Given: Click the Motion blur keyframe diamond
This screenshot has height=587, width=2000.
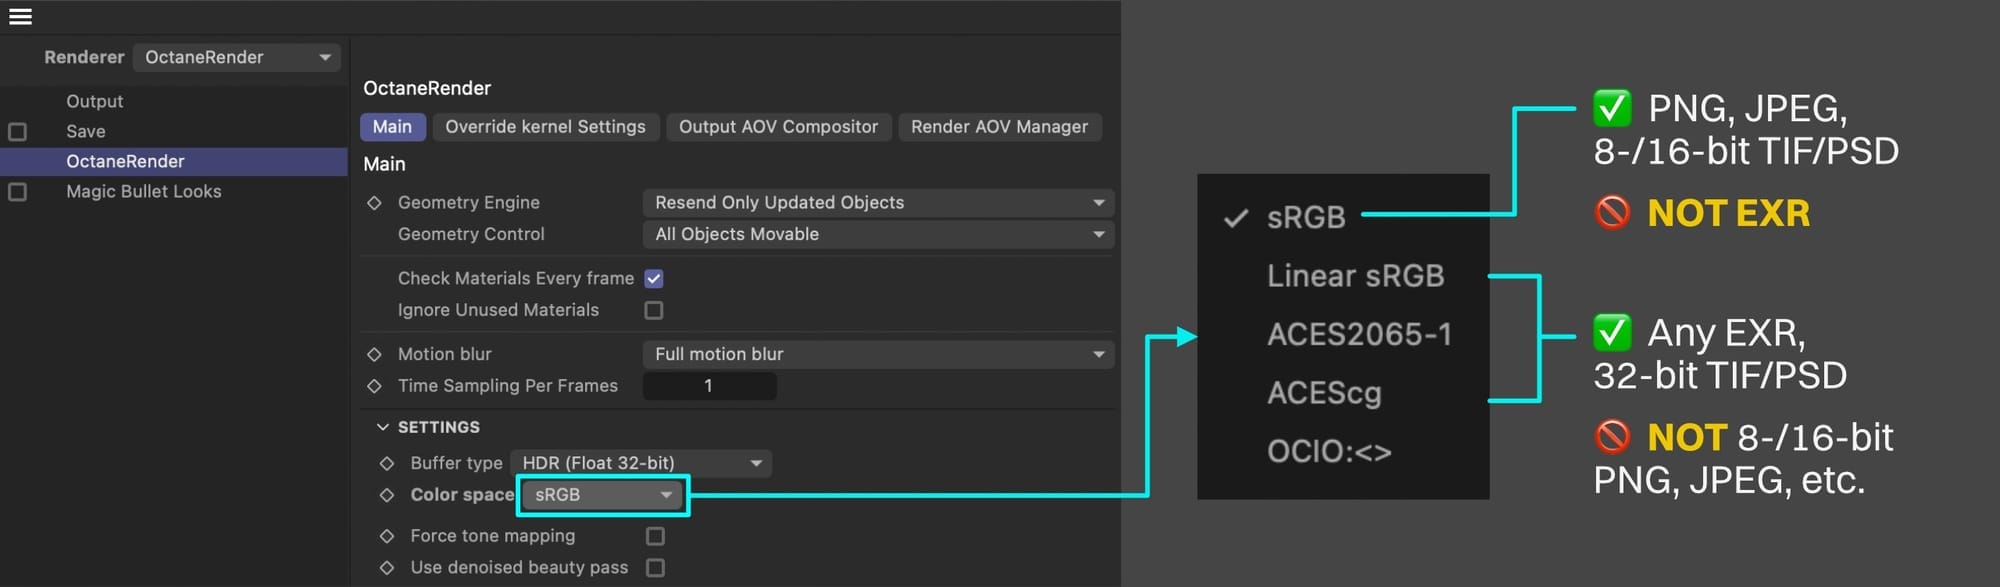Looking at the screenshot, I should pyautogui.click(x=375, y=354).
